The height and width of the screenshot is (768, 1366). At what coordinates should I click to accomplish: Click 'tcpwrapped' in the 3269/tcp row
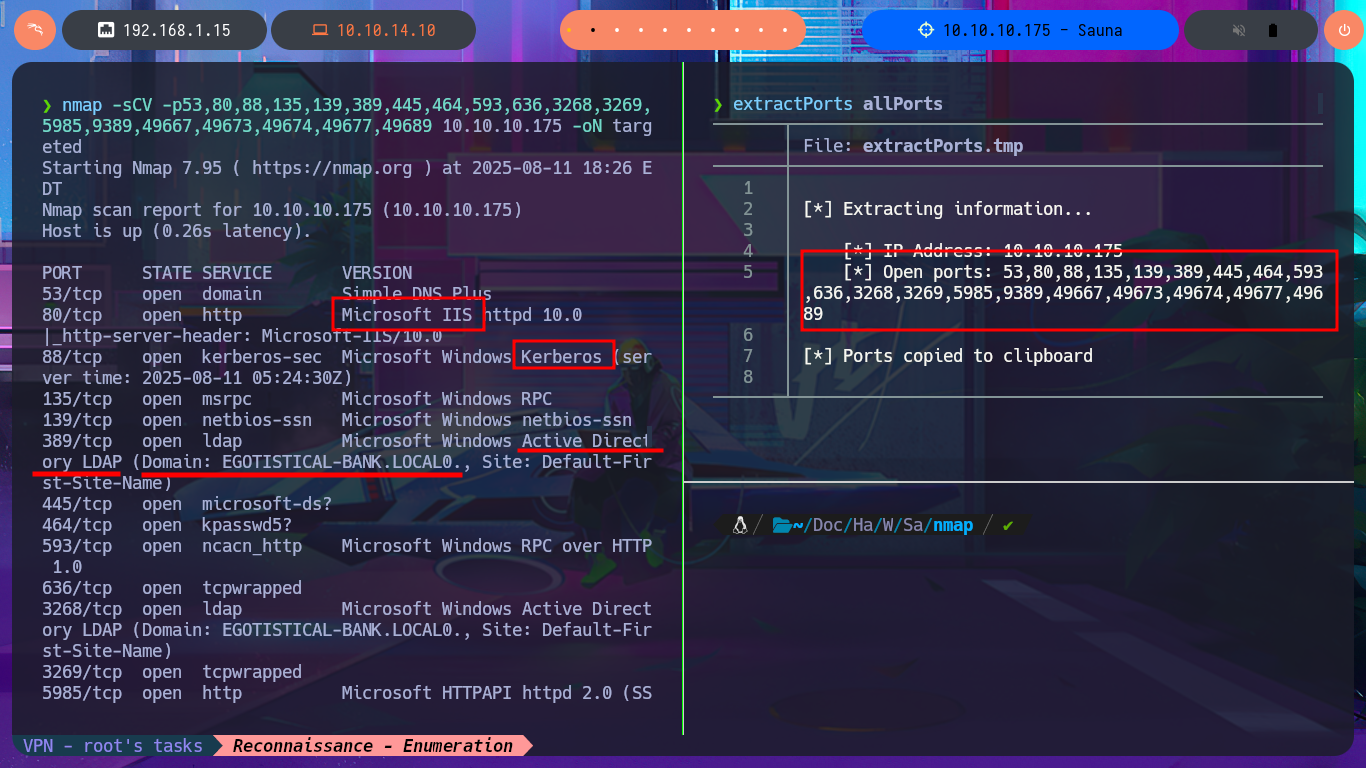[x=252, y=672]
